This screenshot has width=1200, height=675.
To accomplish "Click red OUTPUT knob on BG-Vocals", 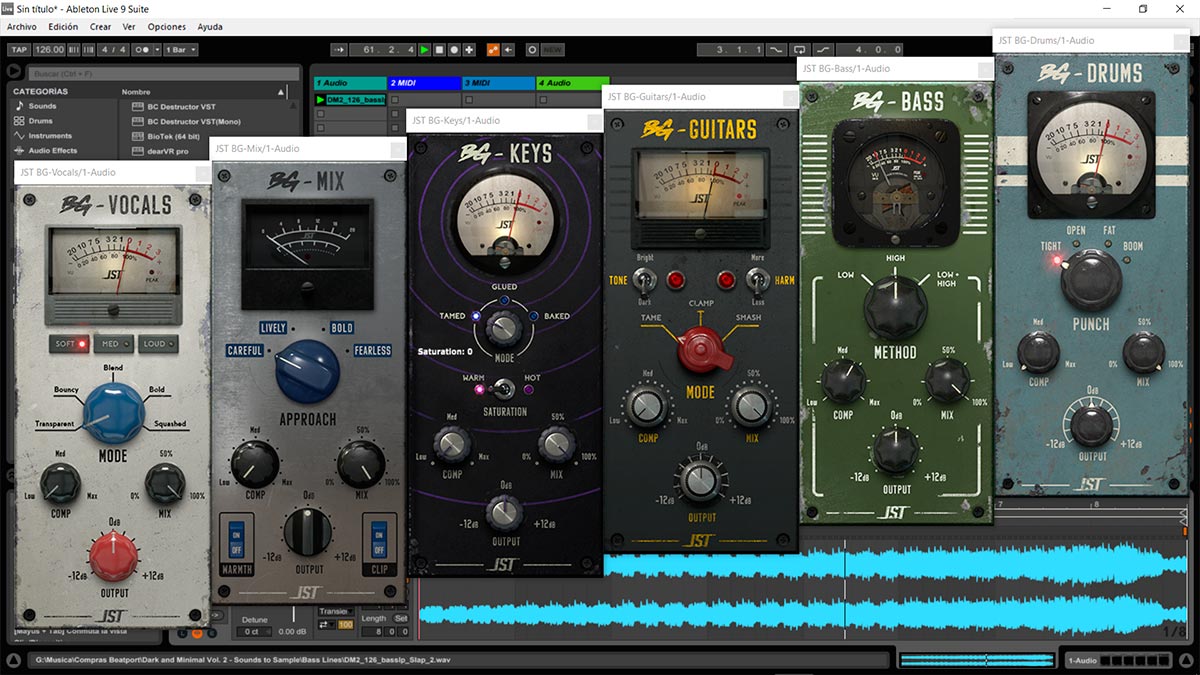I will (x=113, y=556).
